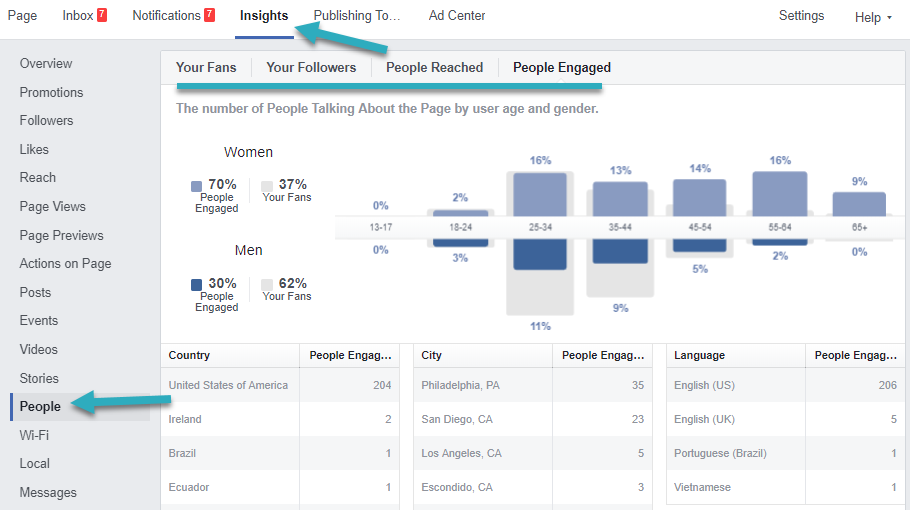Go to Actions on Page
Screen dimensions: 910x510
(65, 264)
